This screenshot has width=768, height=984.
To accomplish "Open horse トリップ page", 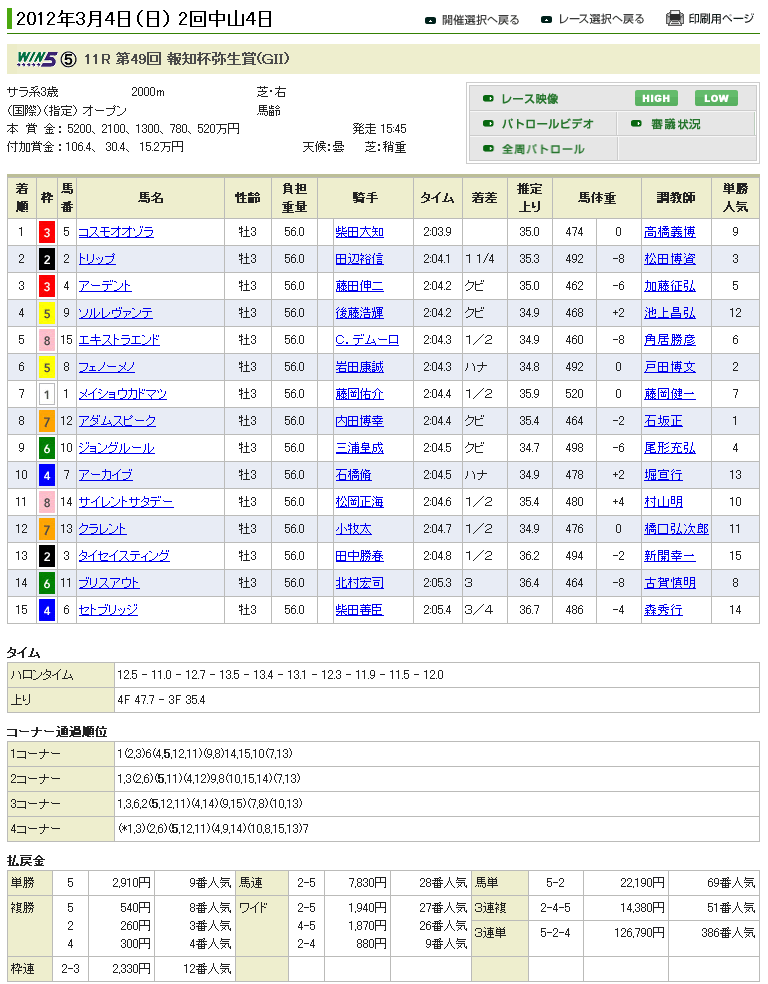I will (x=97, y=259).
